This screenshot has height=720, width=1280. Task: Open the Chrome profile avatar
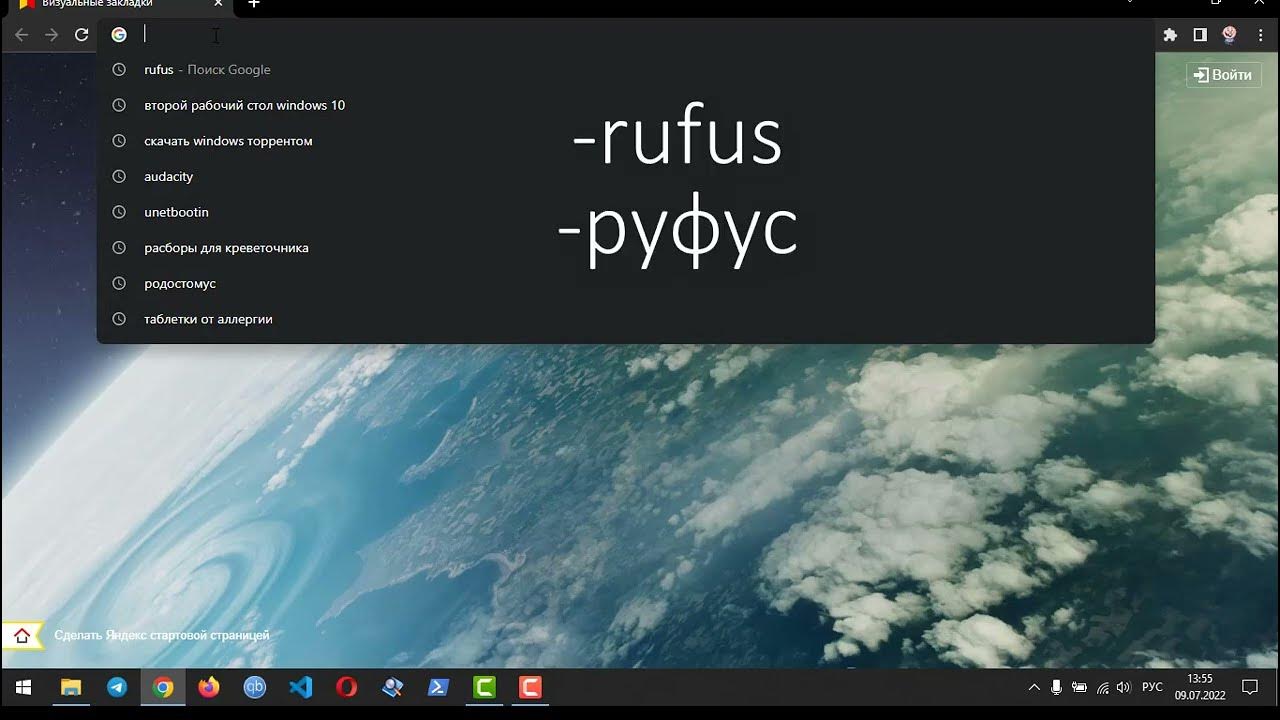1230,35
